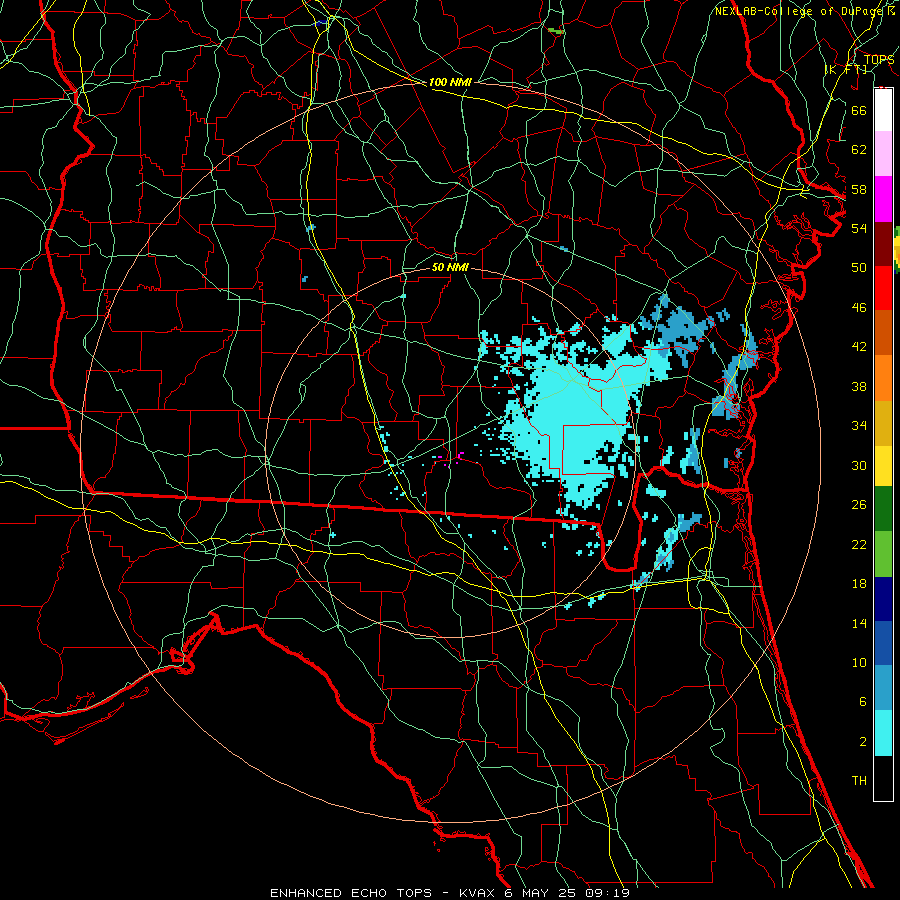Click the black threshold swatch in the legend
The image size is (900, 900).
[x=883, y=778]
